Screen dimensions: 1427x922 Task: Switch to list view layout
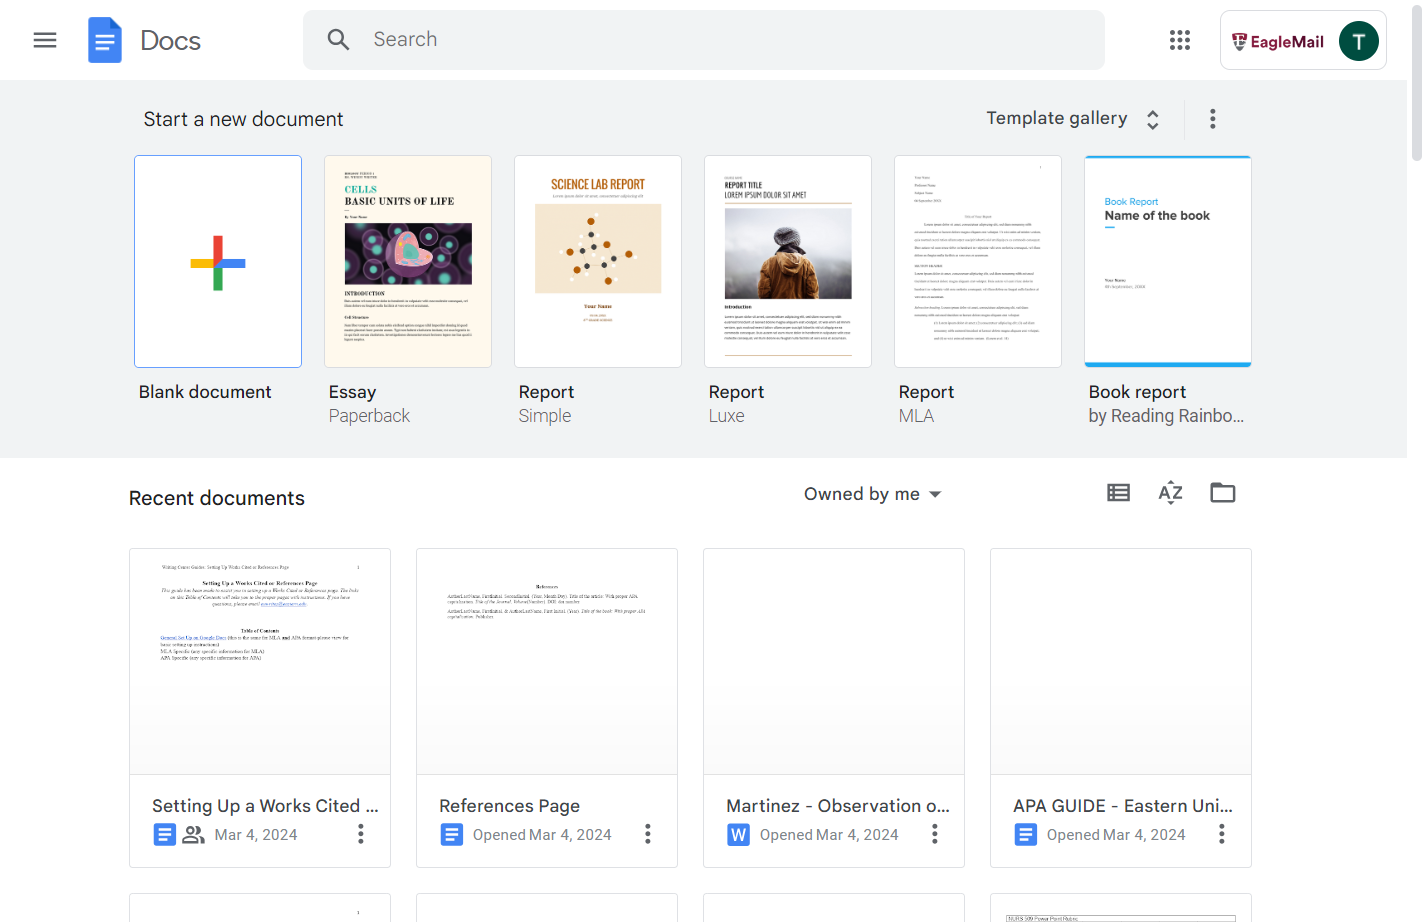click(1119, 493)
